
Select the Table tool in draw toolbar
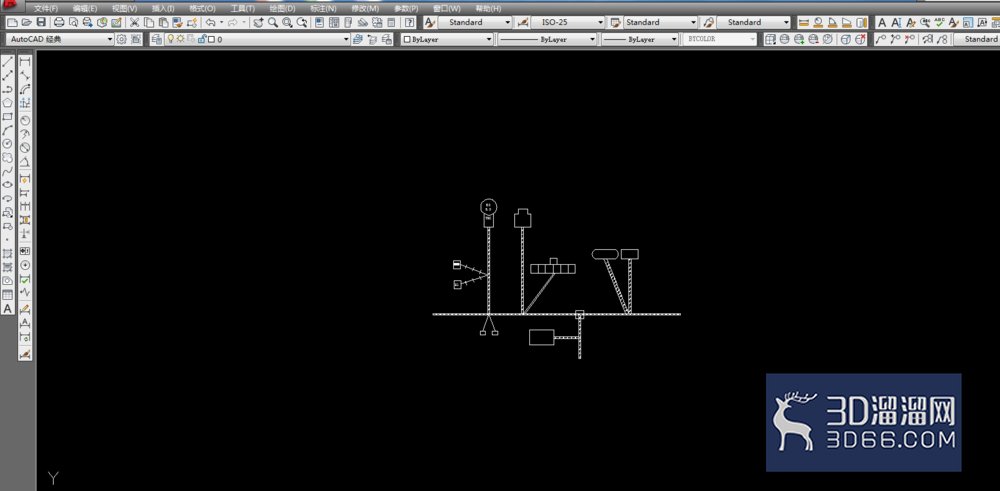(8, 295)
